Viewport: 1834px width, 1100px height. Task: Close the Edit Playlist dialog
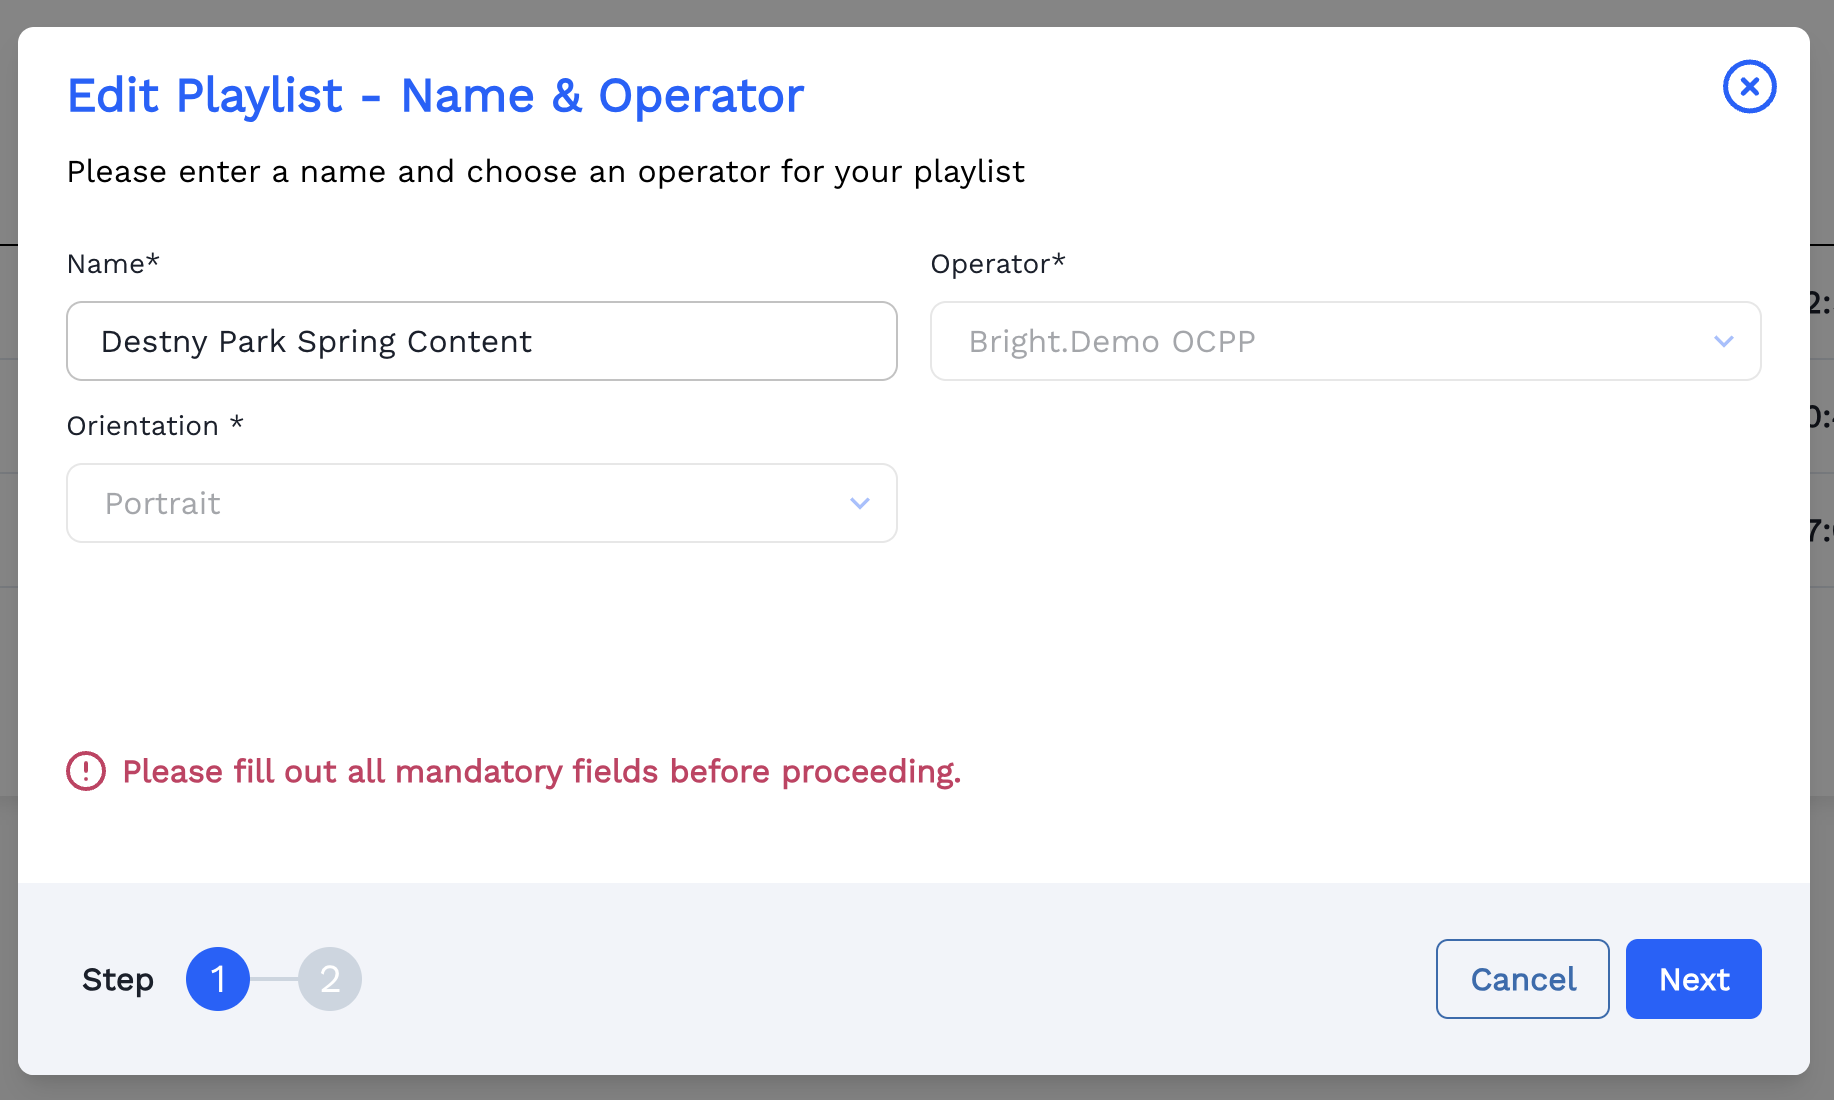(x=1749, y=87)
